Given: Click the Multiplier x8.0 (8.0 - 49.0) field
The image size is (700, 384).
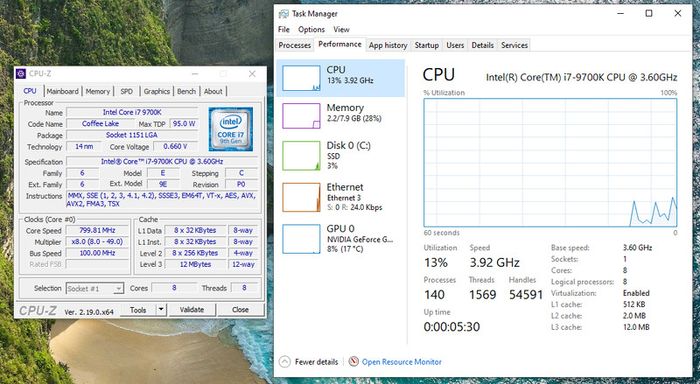Looking at the screenshot, I should coord(97,242).
